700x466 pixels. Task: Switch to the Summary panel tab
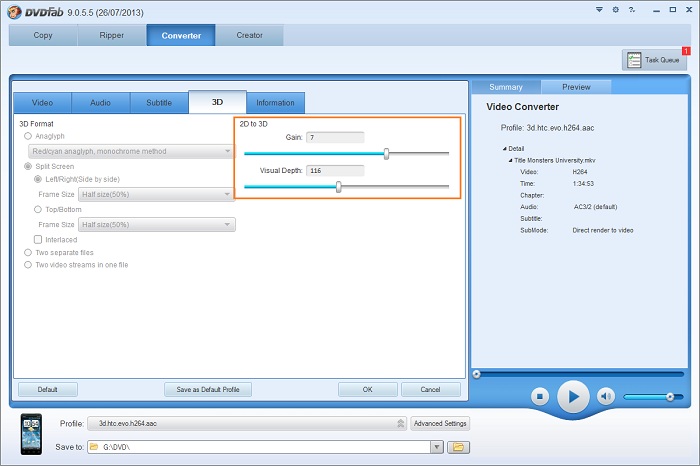tap(506, 87)
